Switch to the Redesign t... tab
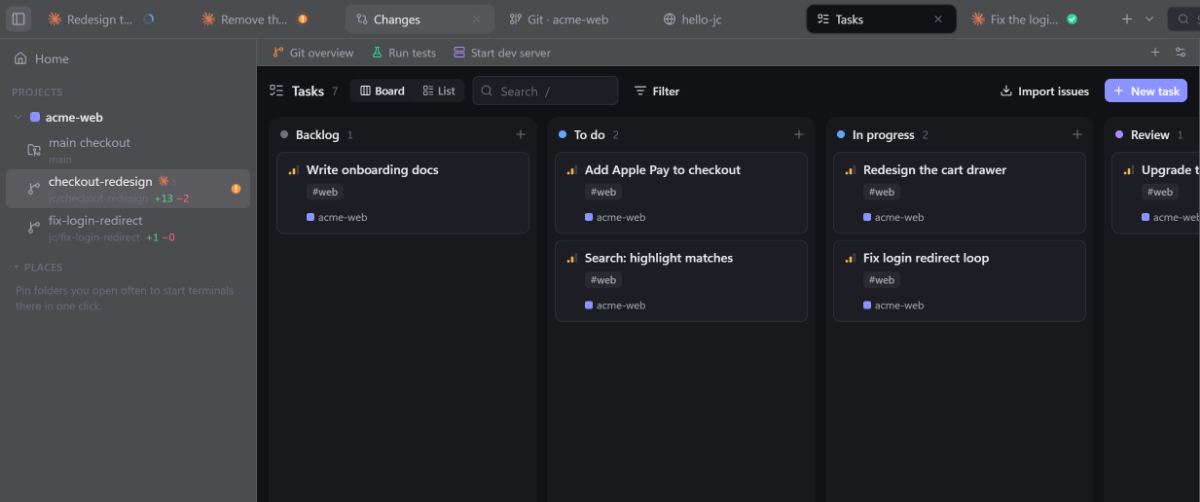 [x=100, y=19]
